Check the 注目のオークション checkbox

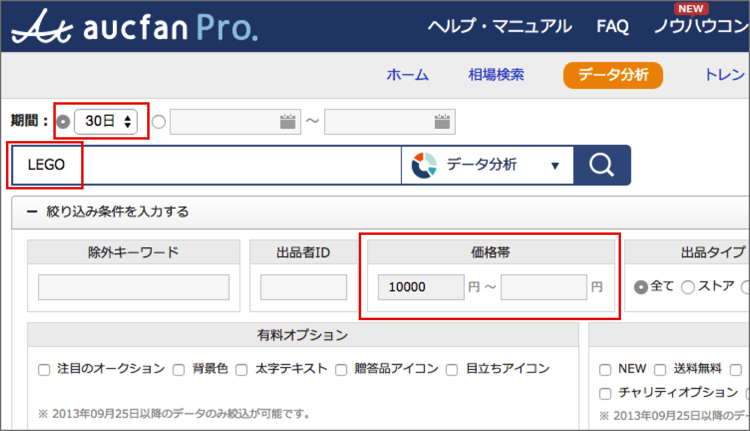click(x=44, y=369)
